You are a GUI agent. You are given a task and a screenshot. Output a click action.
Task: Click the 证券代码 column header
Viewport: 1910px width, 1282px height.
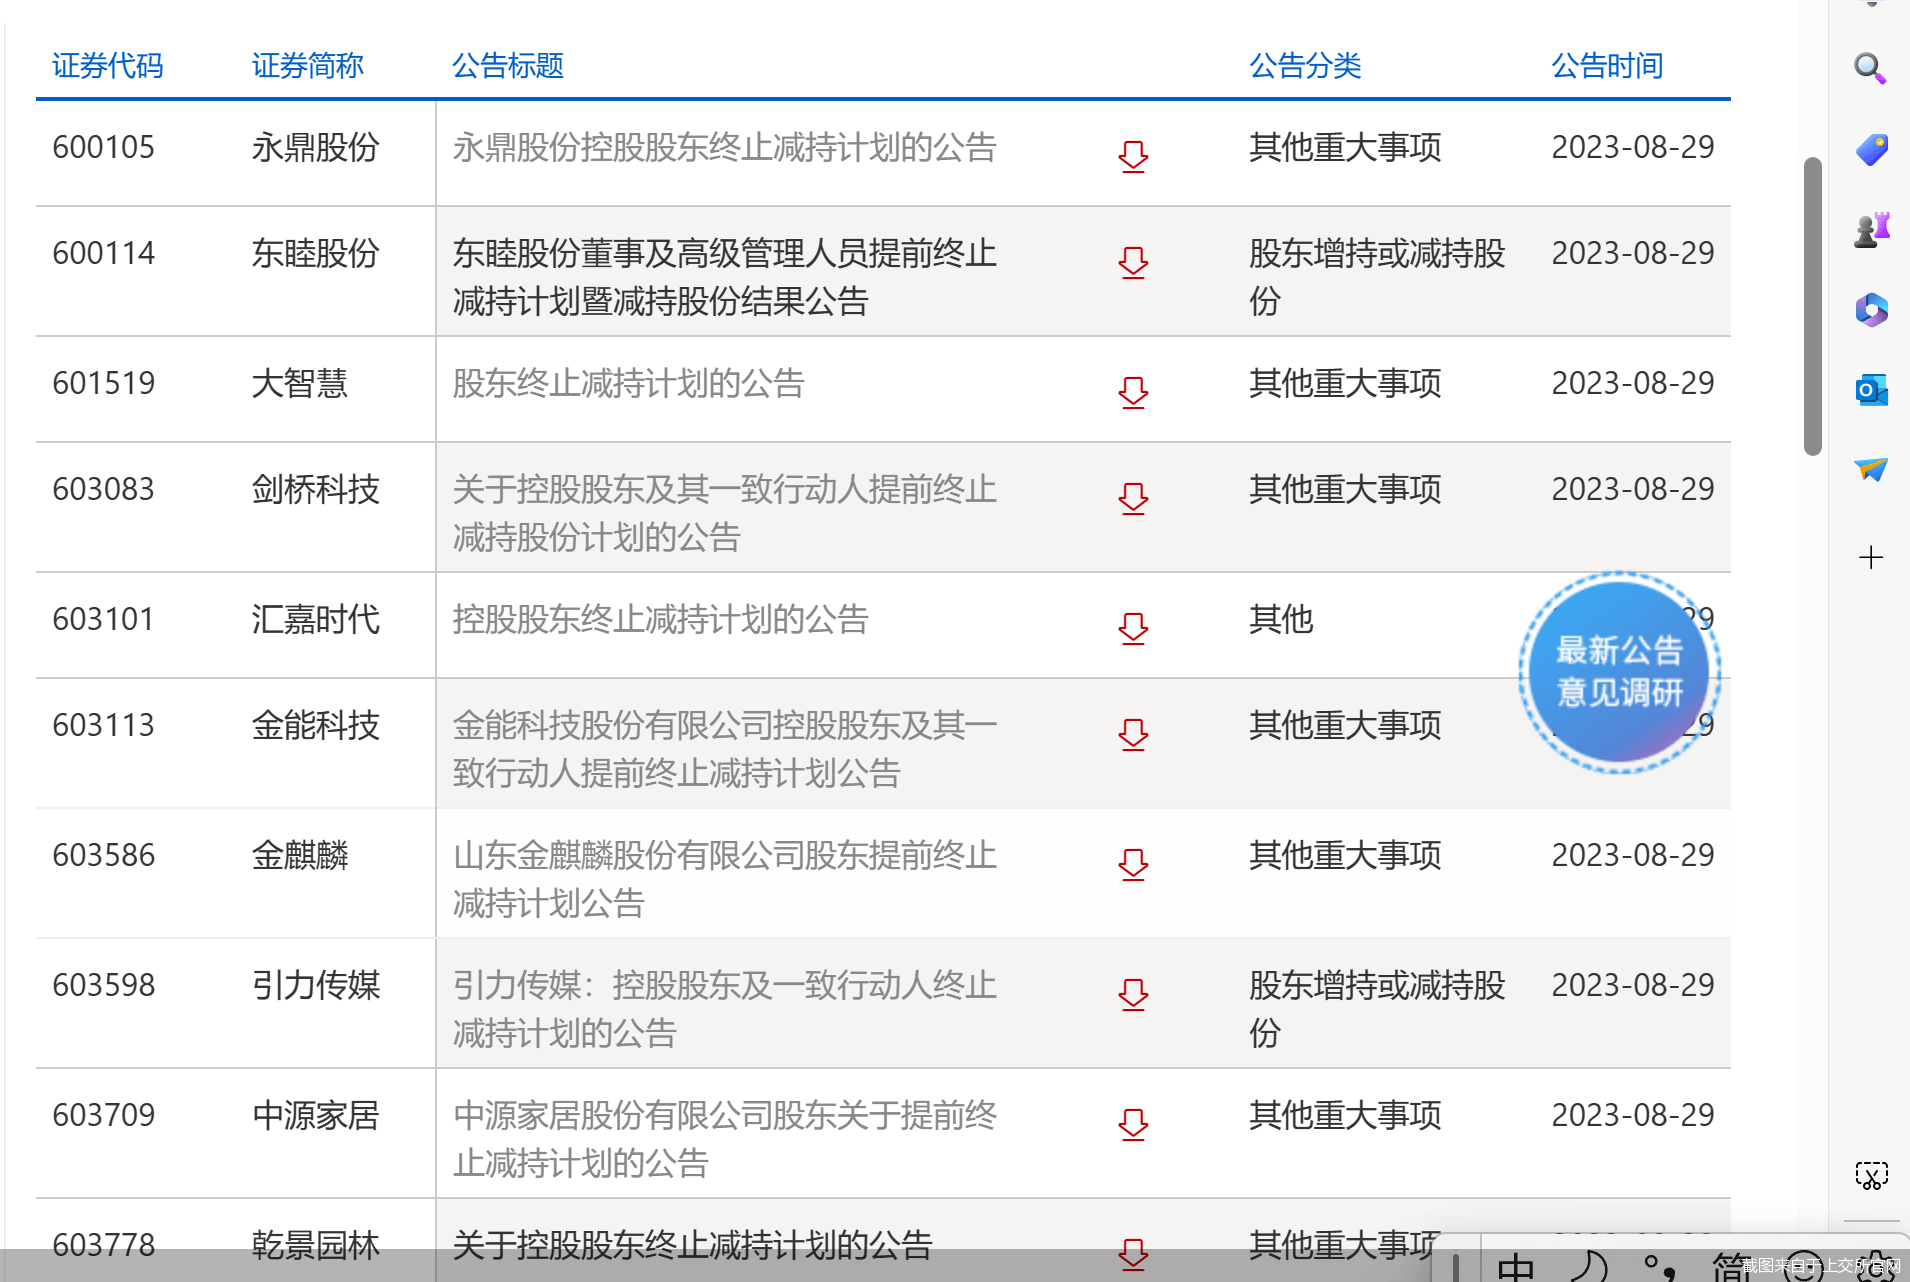107,66
